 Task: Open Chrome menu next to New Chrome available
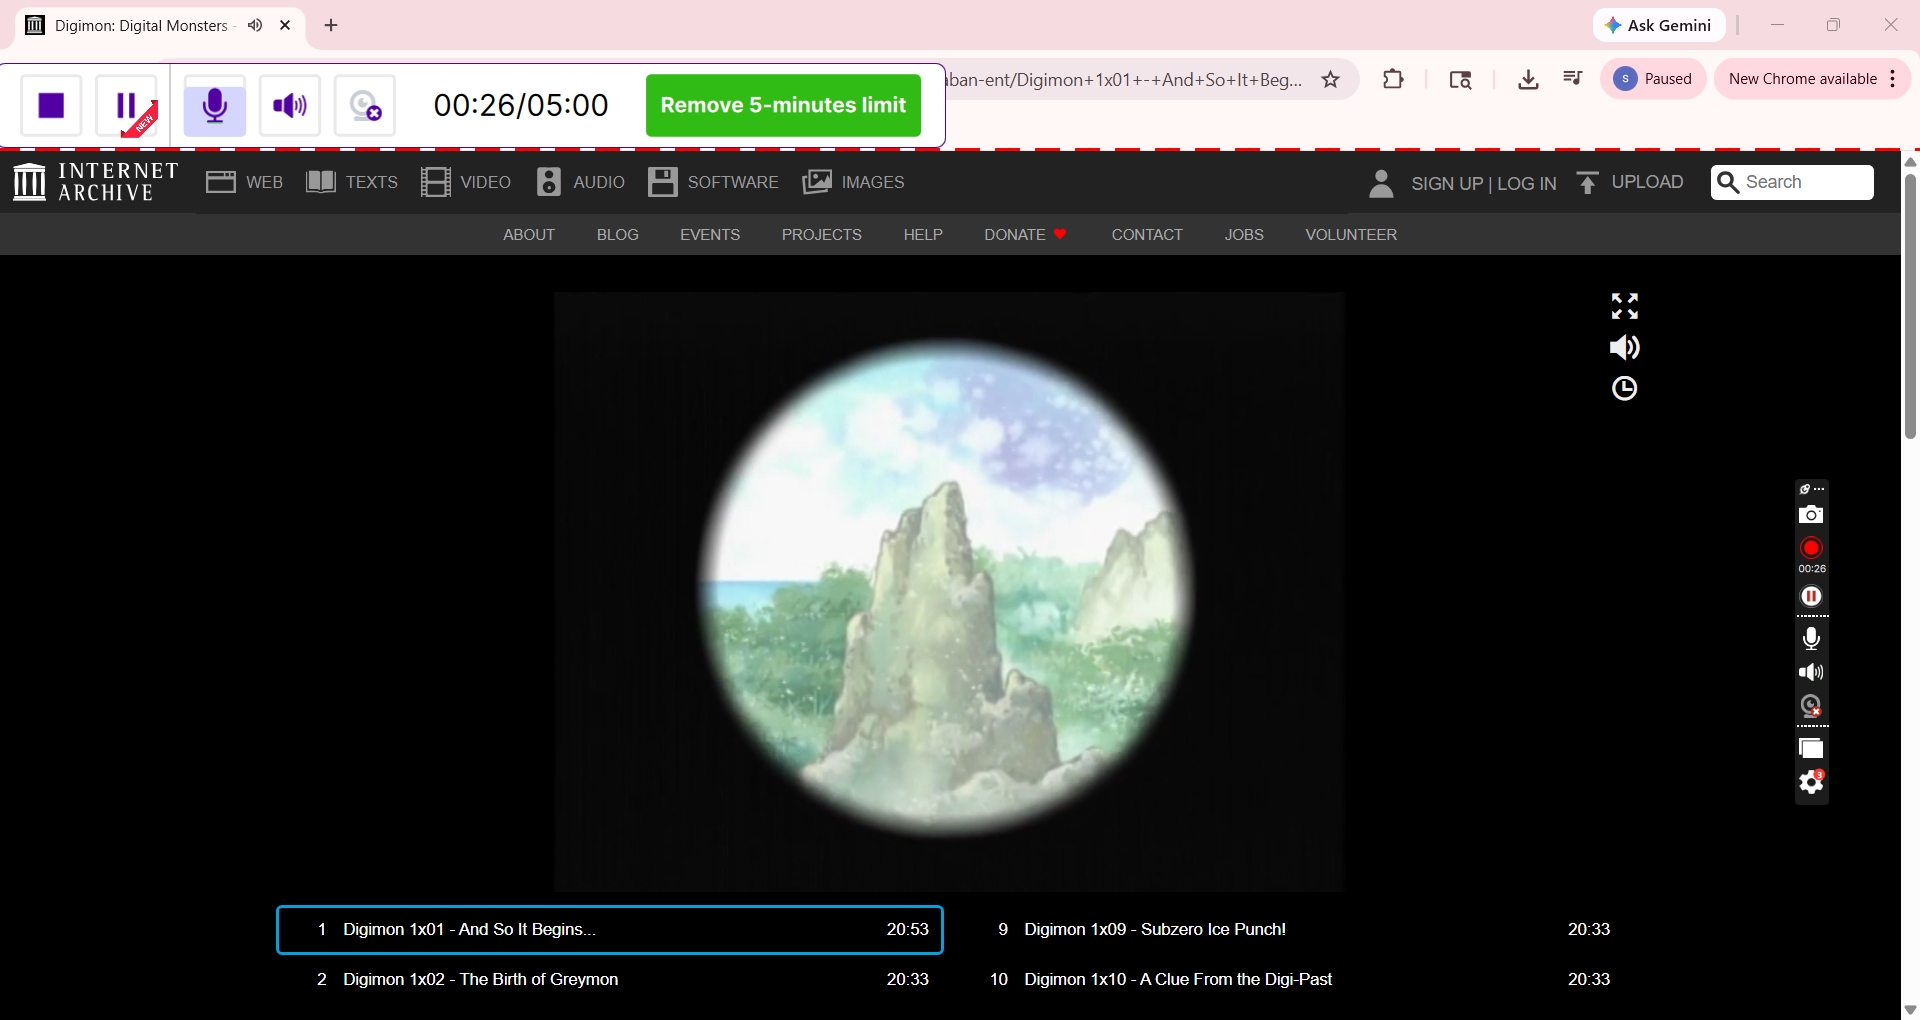(1895, 79)
